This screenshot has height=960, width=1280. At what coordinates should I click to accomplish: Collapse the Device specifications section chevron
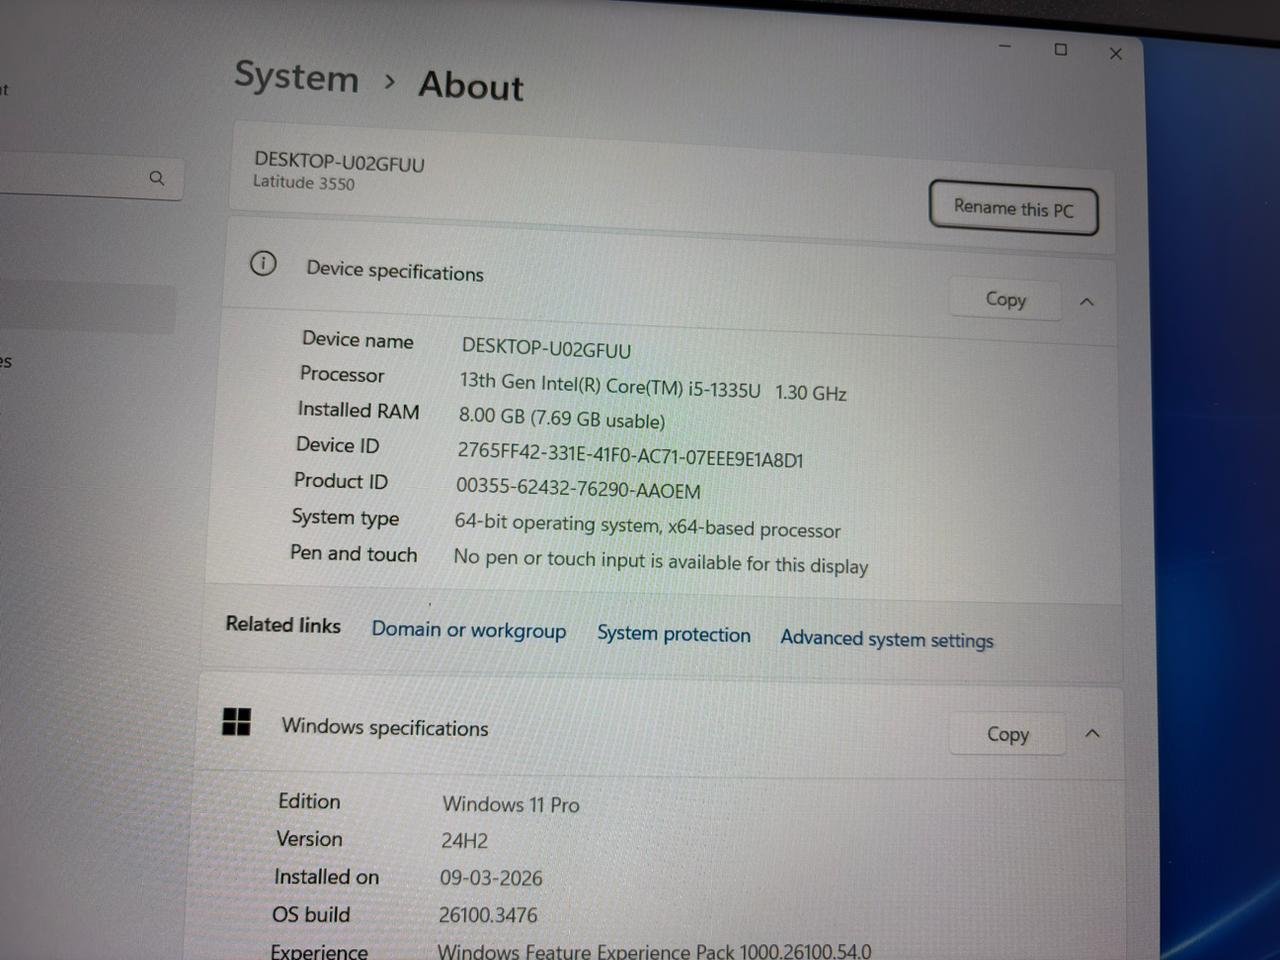[x=1087, y=301]
